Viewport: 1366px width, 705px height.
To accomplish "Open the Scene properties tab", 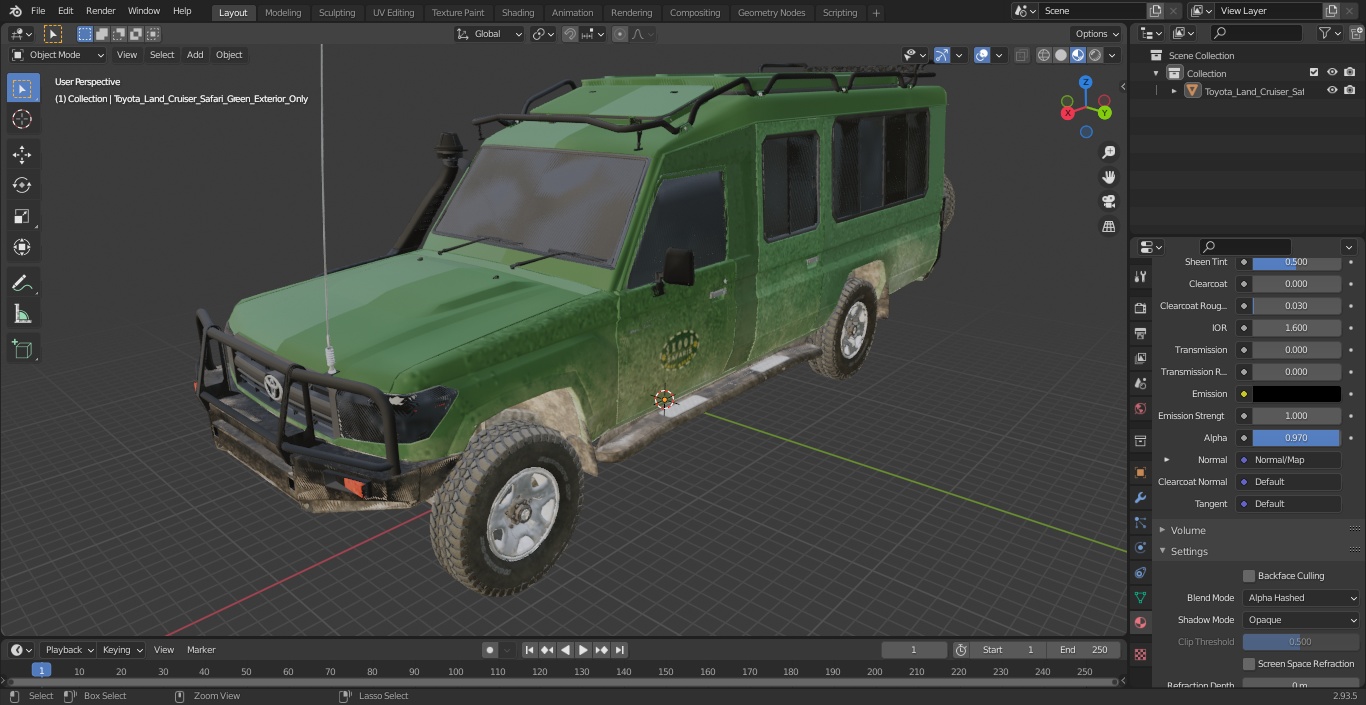I will coord(1140,383).
